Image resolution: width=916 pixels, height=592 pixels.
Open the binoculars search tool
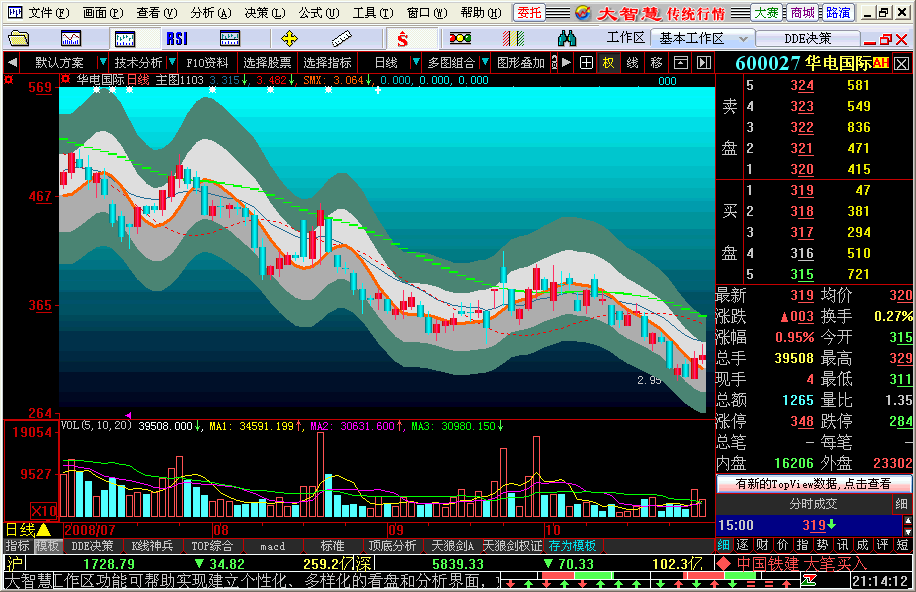pos(567,39)
